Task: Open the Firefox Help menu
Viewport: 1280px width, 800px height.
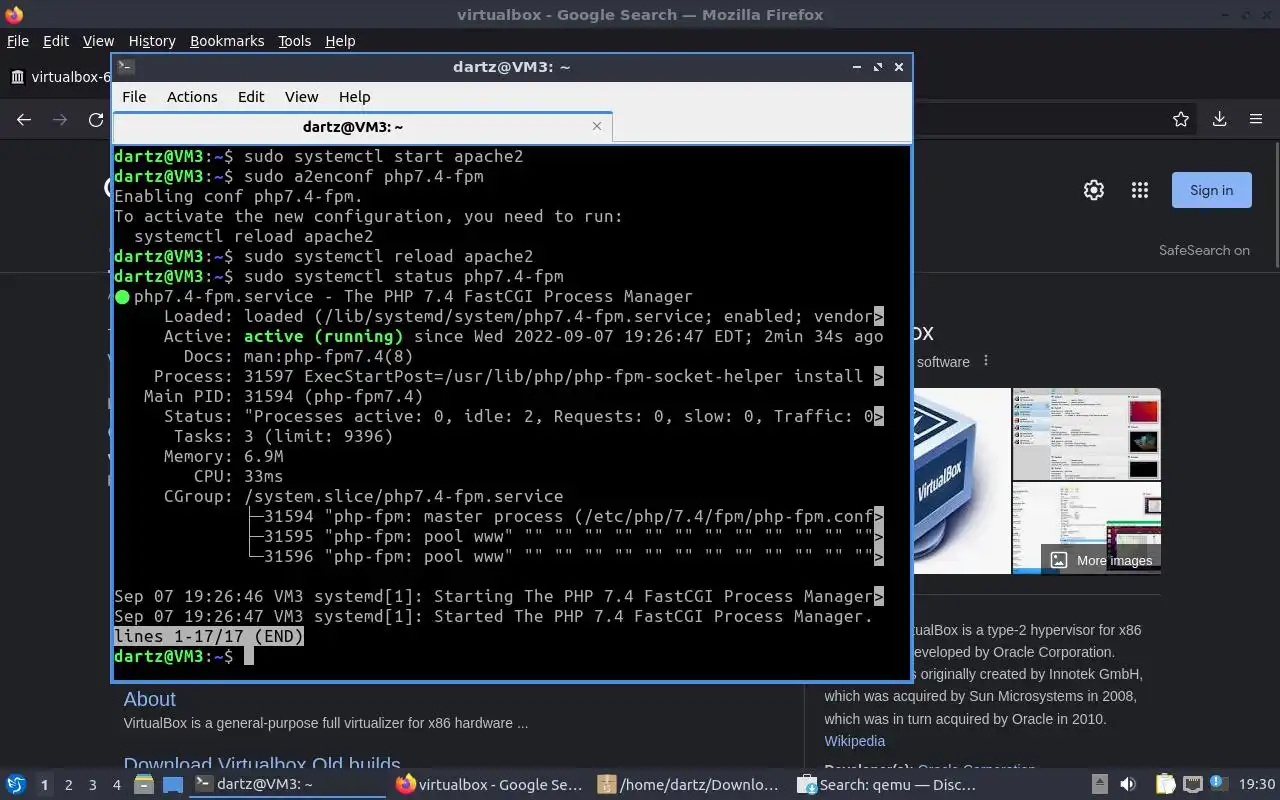Action: (x=340, y=41)
